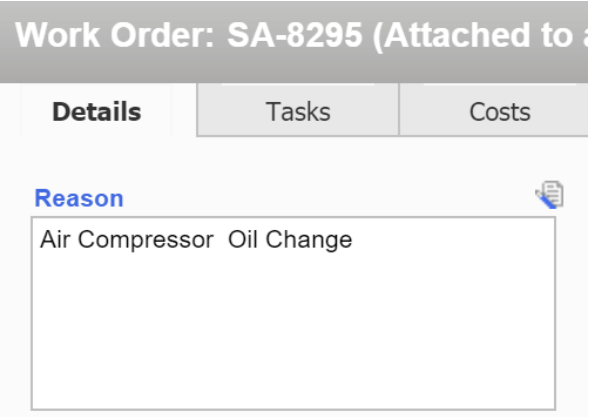
Task: Click the word 'Air' in the Reason field
Action: [55, 239]
